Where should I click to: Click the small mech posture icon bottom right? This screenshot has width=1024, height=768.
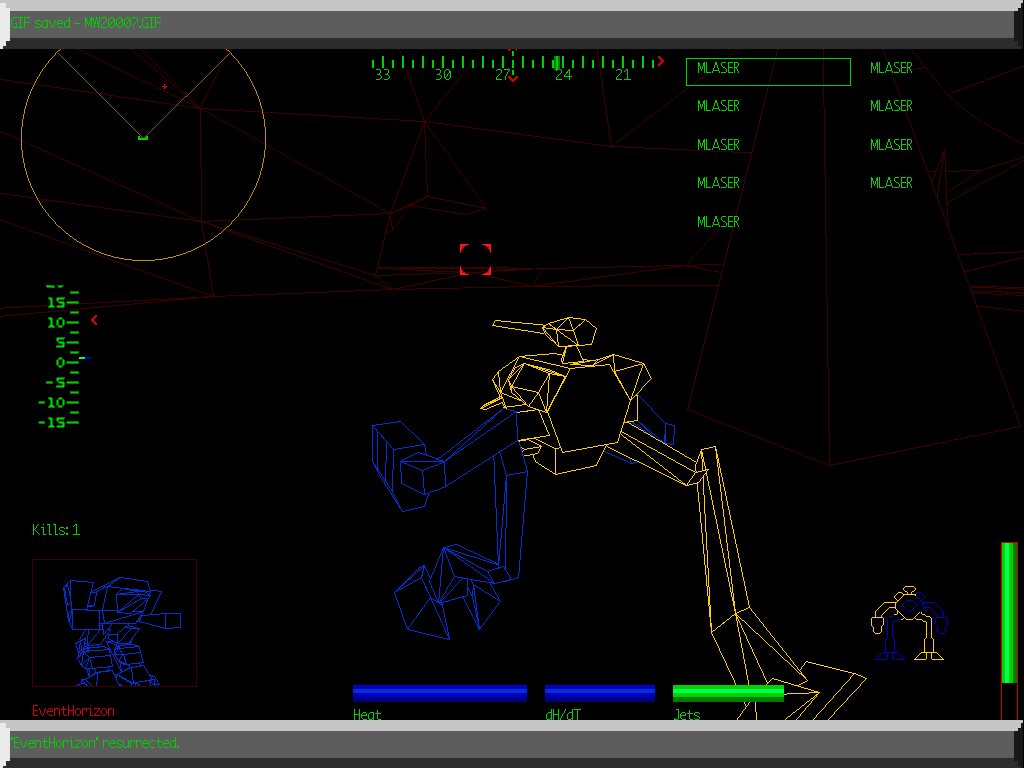[908, 620]
